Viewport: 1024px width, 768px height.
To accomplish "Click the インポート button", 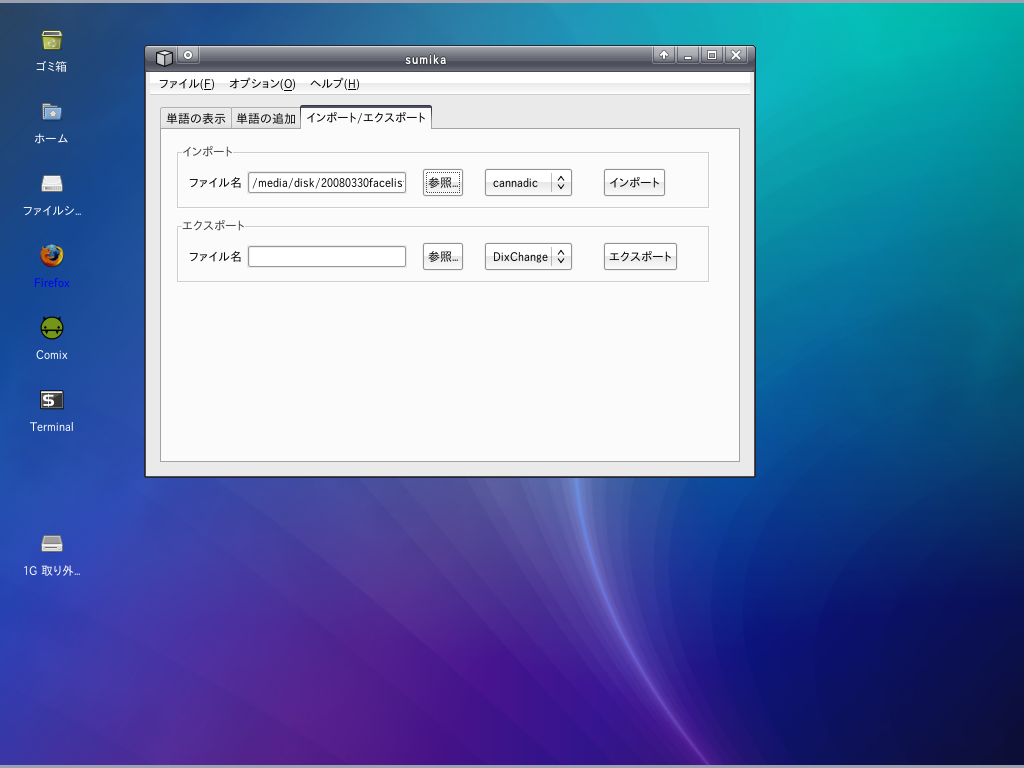I will click(634, 183).
